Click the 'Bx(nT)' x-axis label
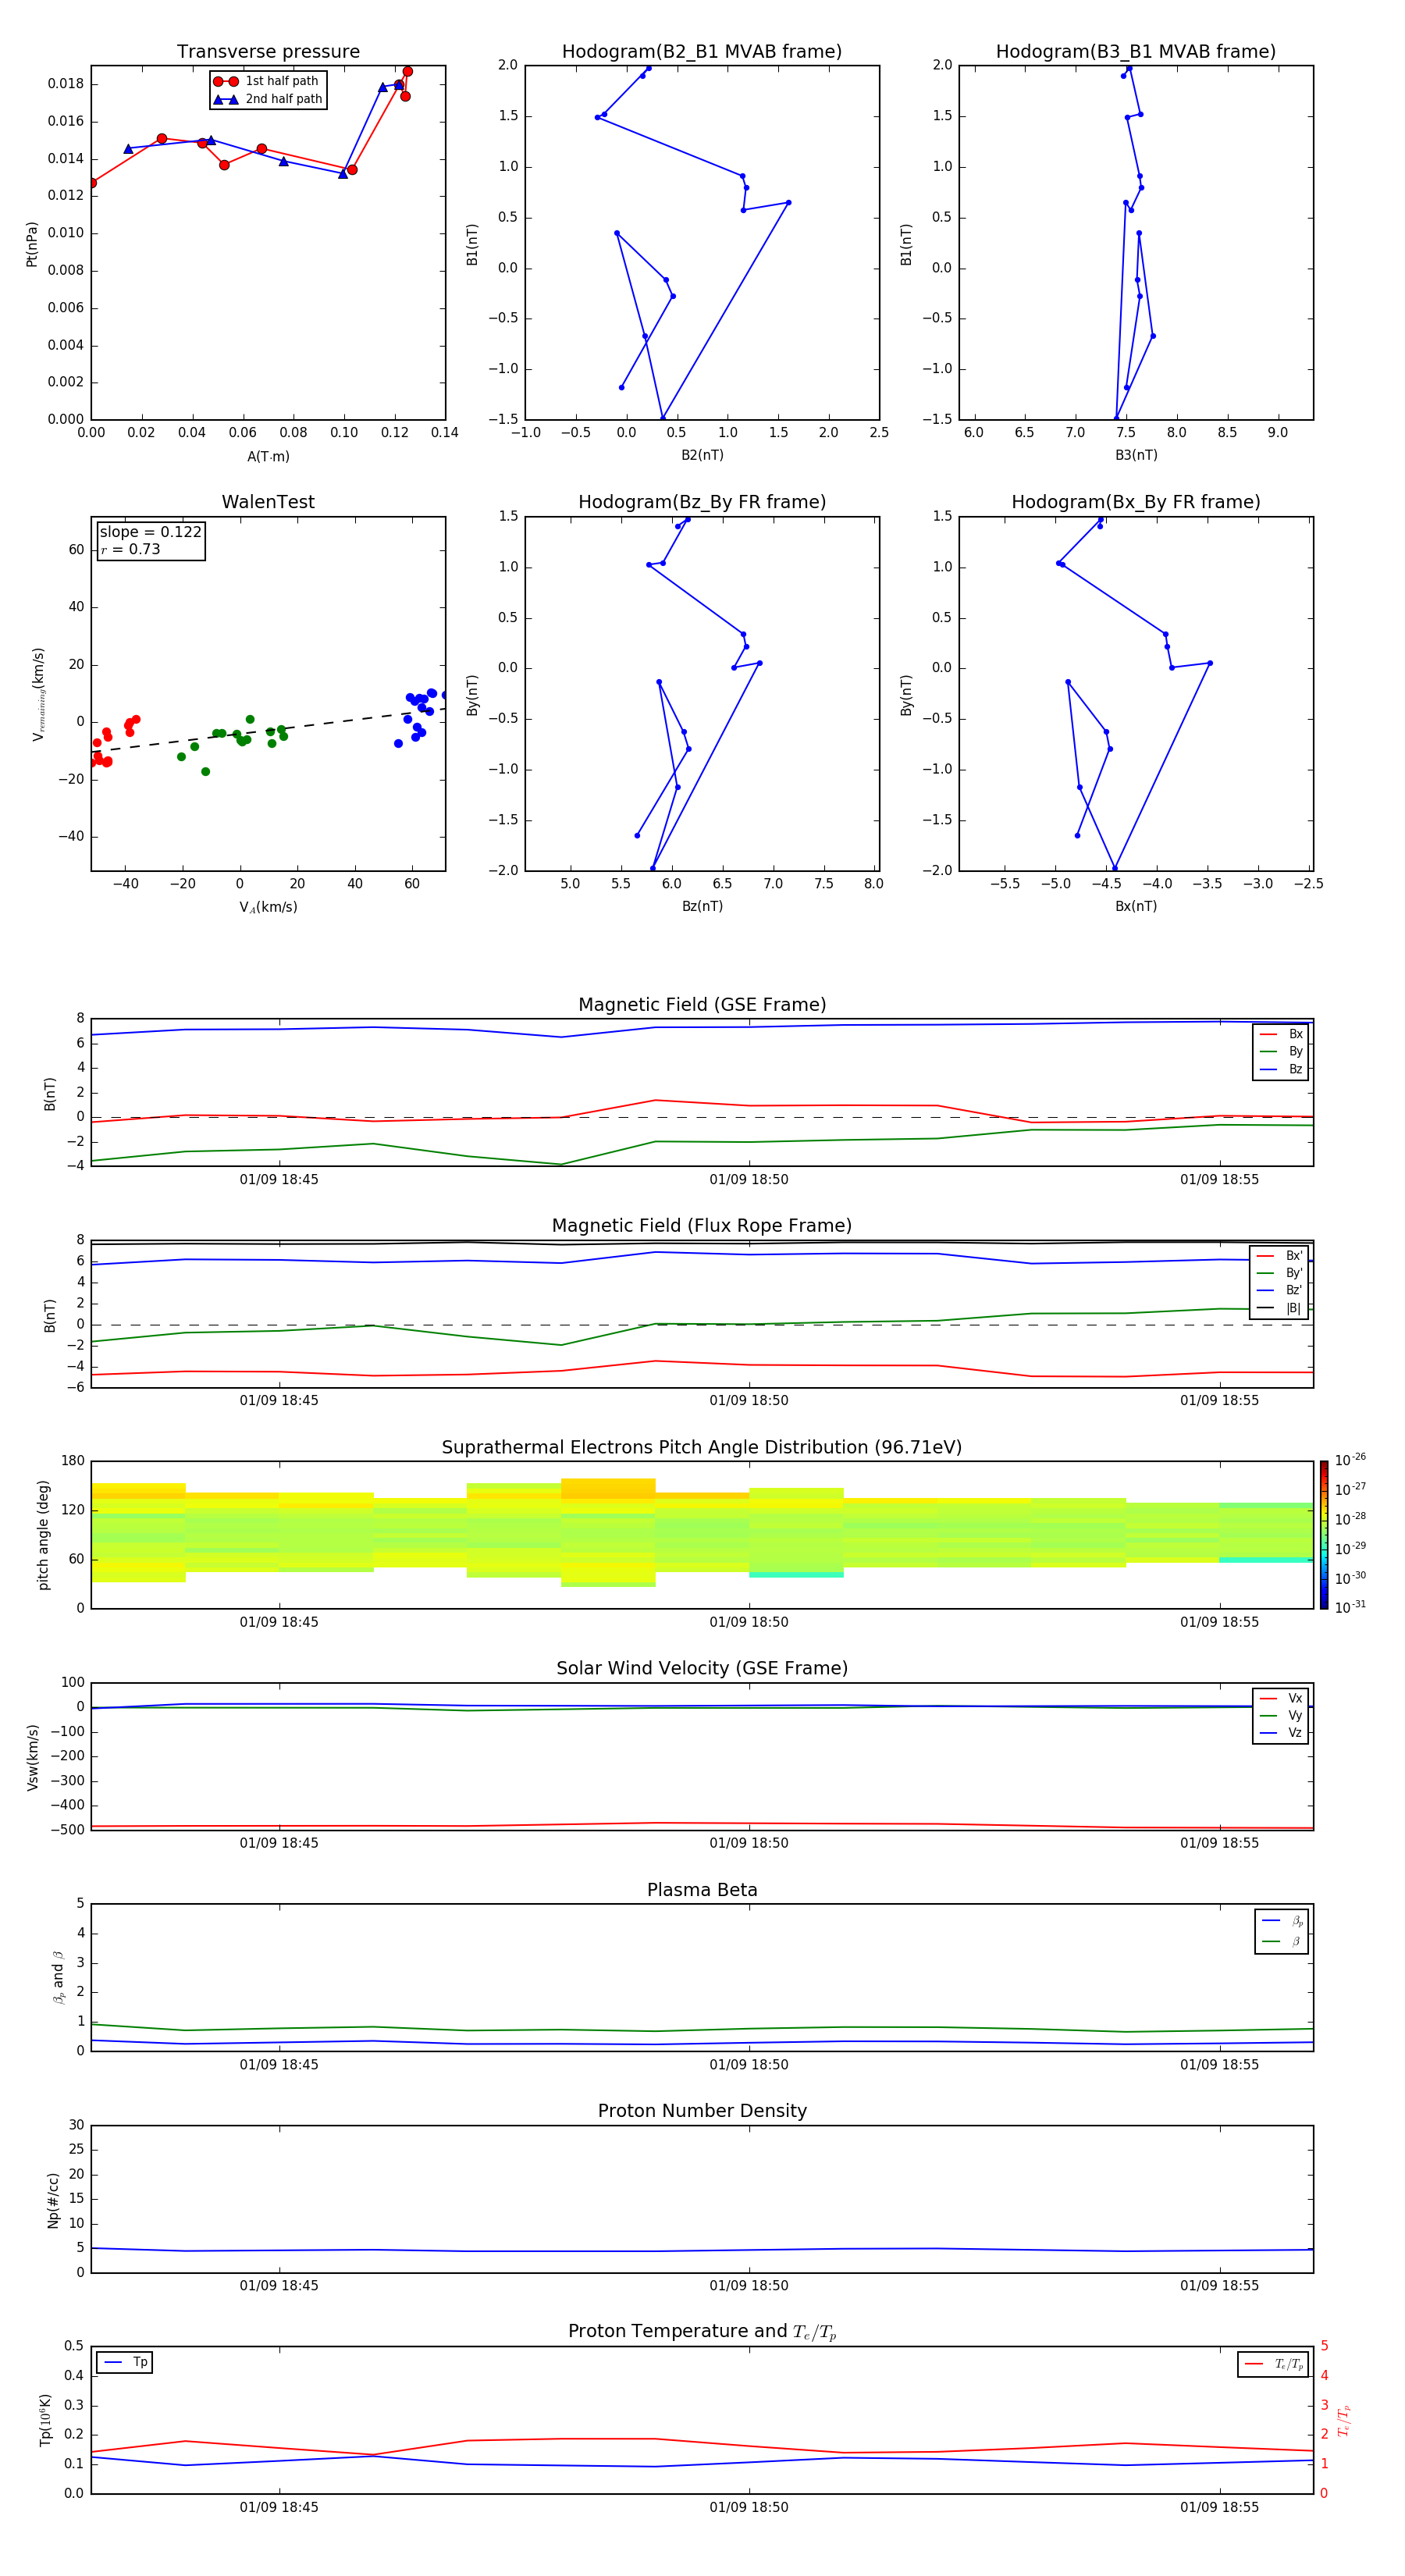Viewport: 1405px width, 2576px height. 1136,906
